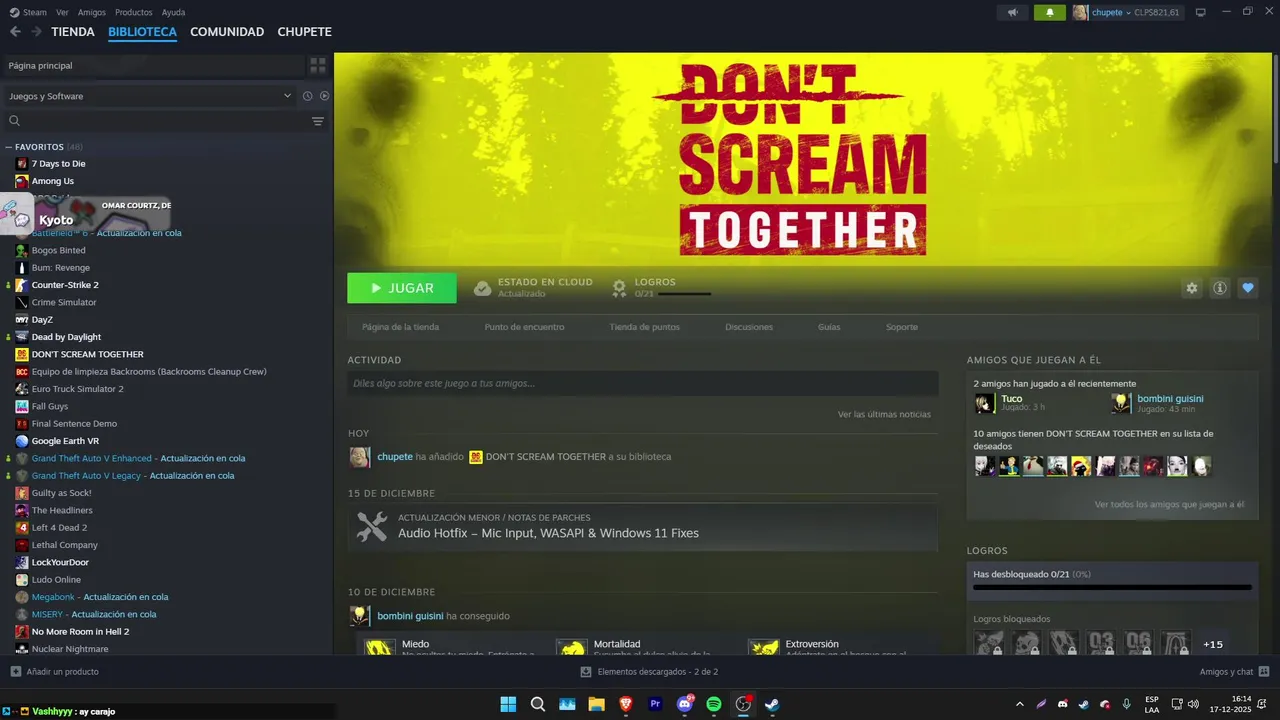The height and width of the screenshot is (720, 1280).
Task: Remove game from favorites with heart toggle
Action: (1248, 288)
